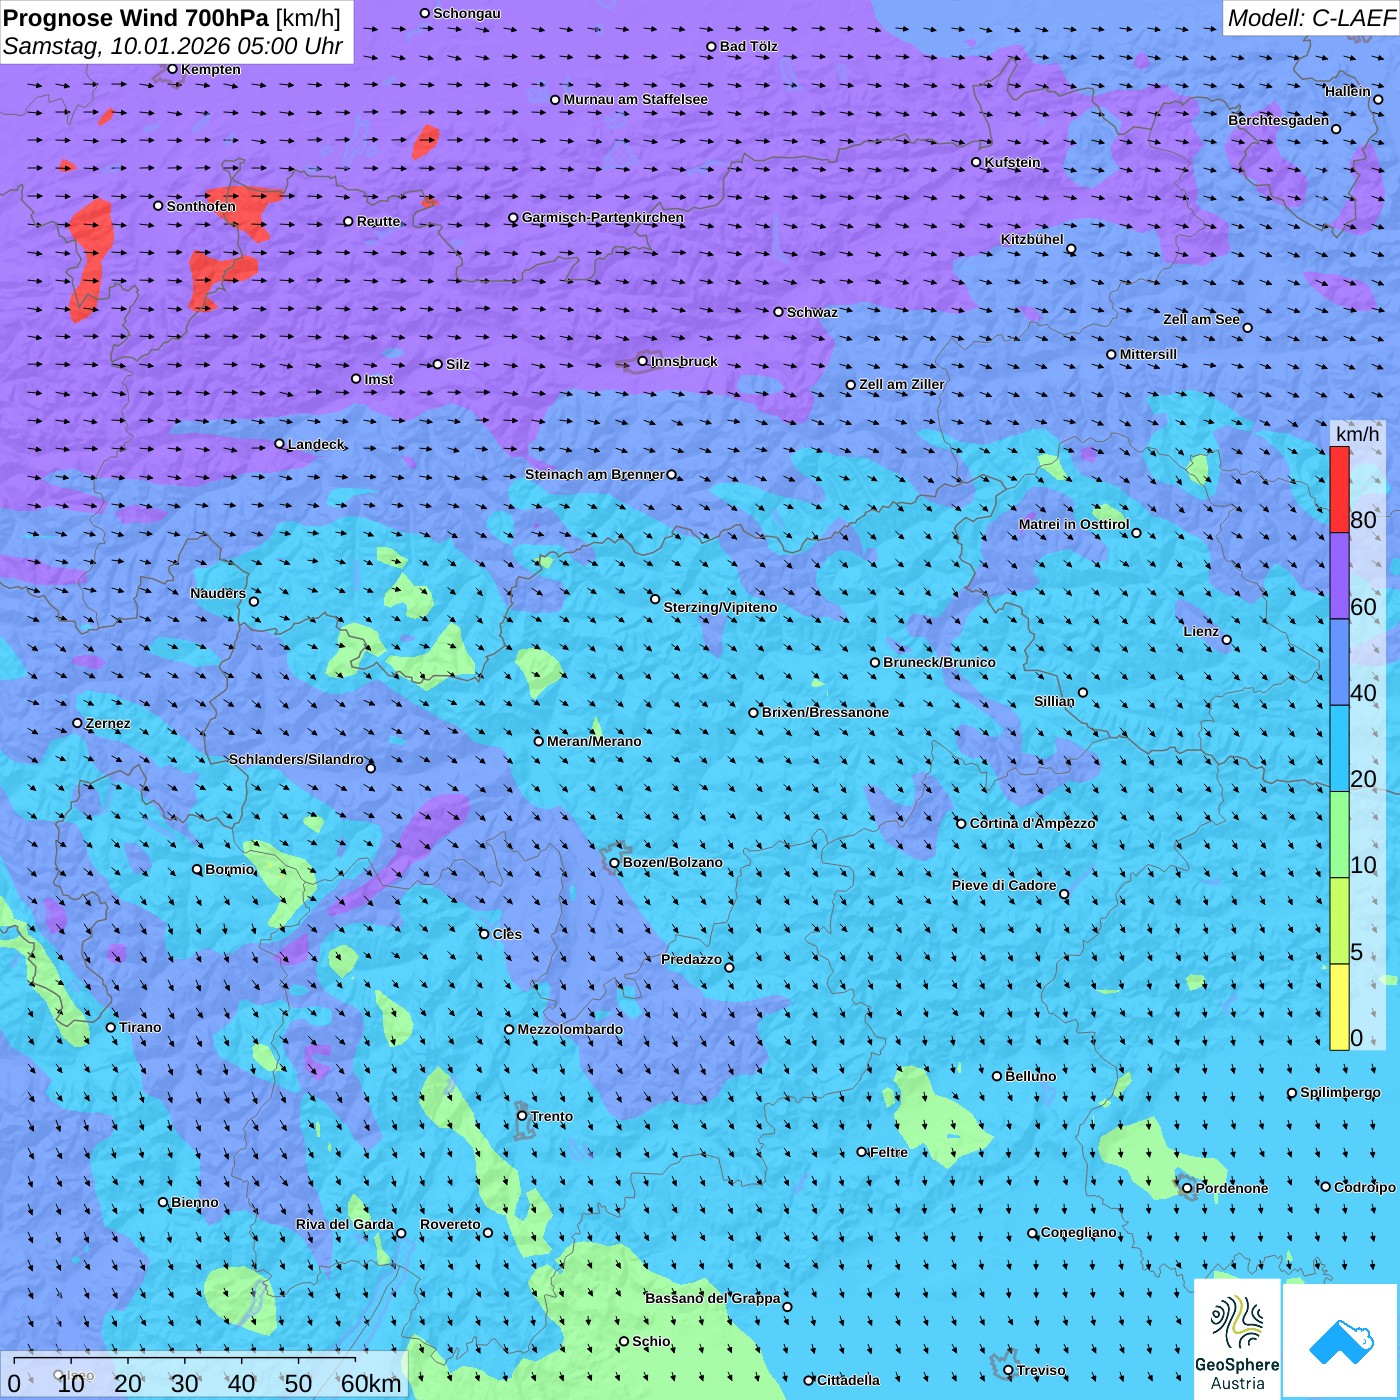Image resolution: width=1400 pixels, height=1400 pixels.
Task: Click the Zell am See marker
Action: tap(1247, 327)
